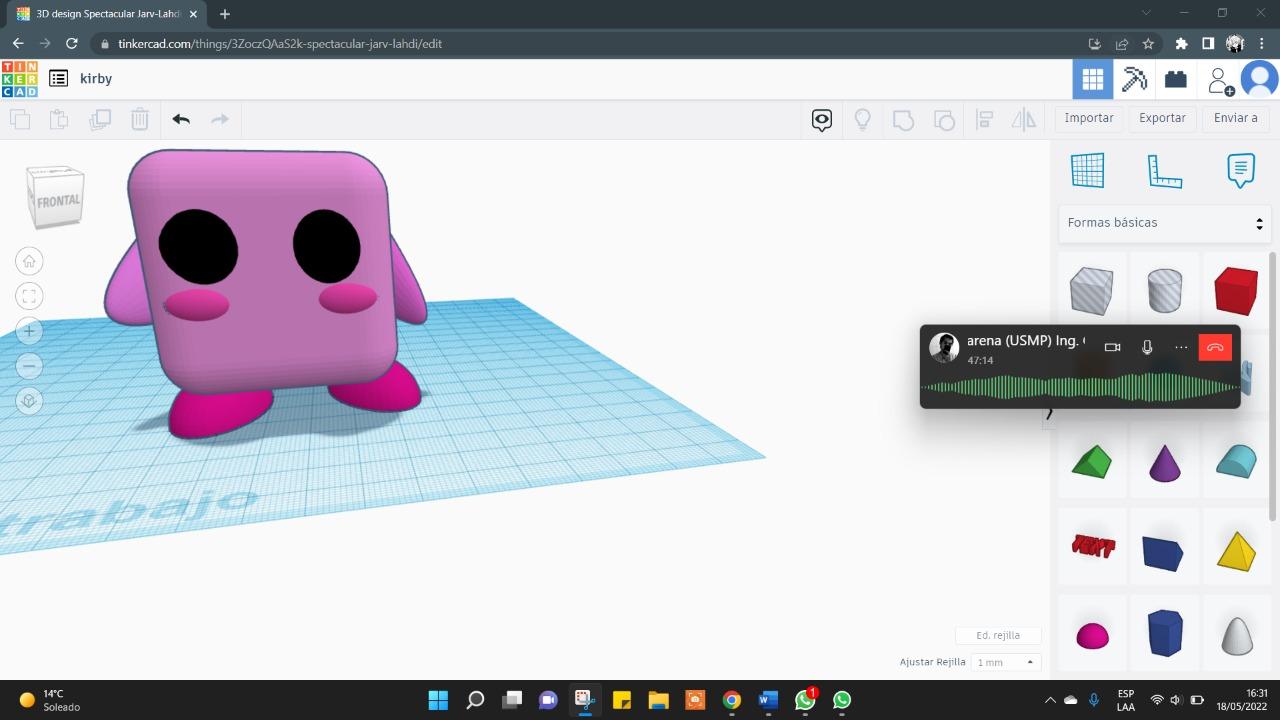Collapse the shapes panel arrow
This screenshot has height=720, width=1280.
click(1049, 413)
